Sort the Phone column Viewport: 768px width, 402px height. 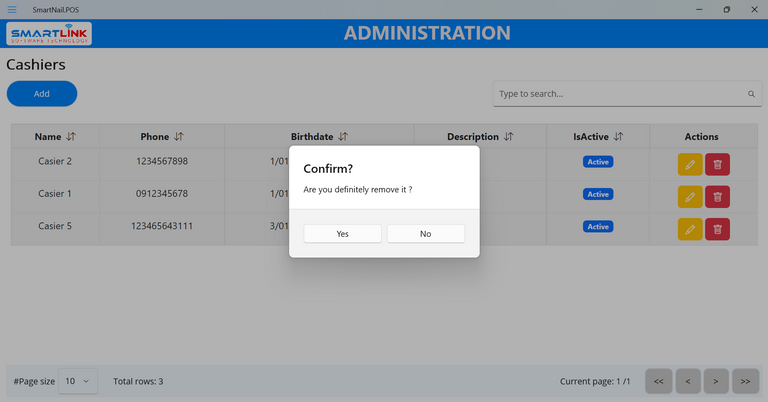click(179, 137)
